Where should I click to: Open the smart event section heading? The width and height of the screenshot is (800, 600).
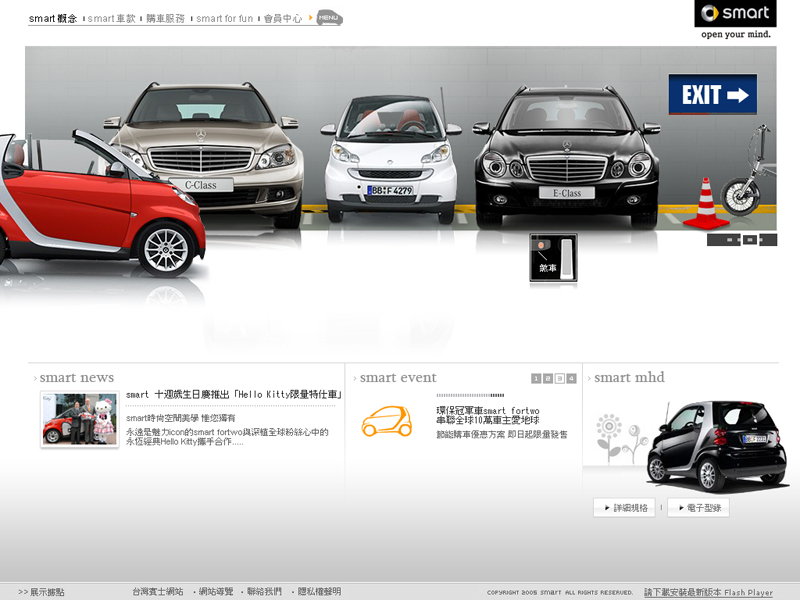(398, 378)
